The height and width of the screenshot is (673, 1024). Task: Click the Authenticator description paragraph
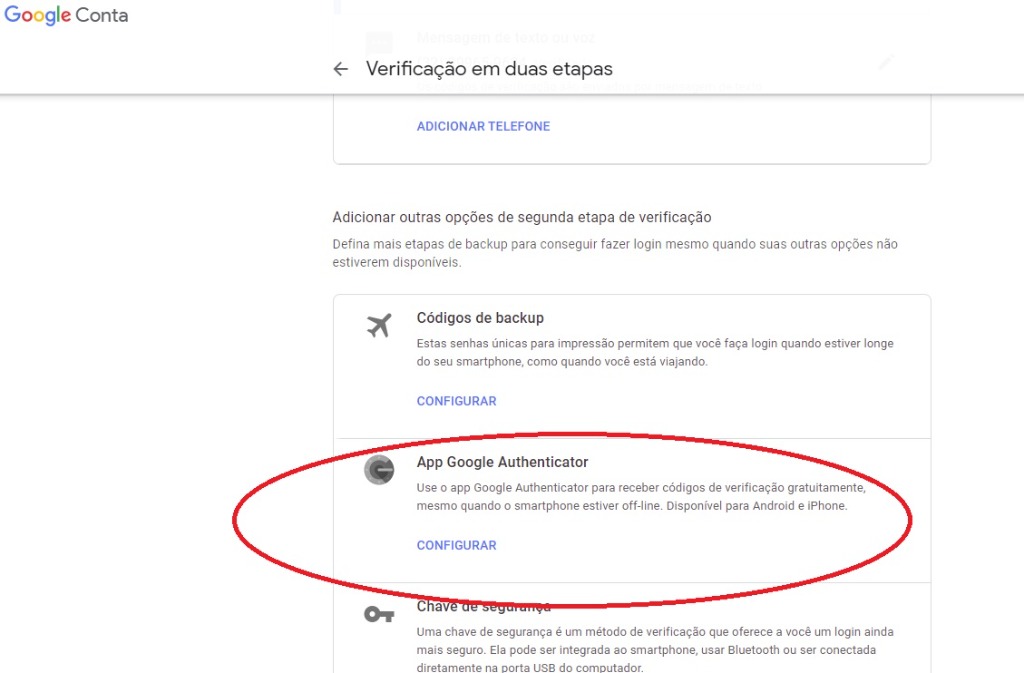point(640,496)
